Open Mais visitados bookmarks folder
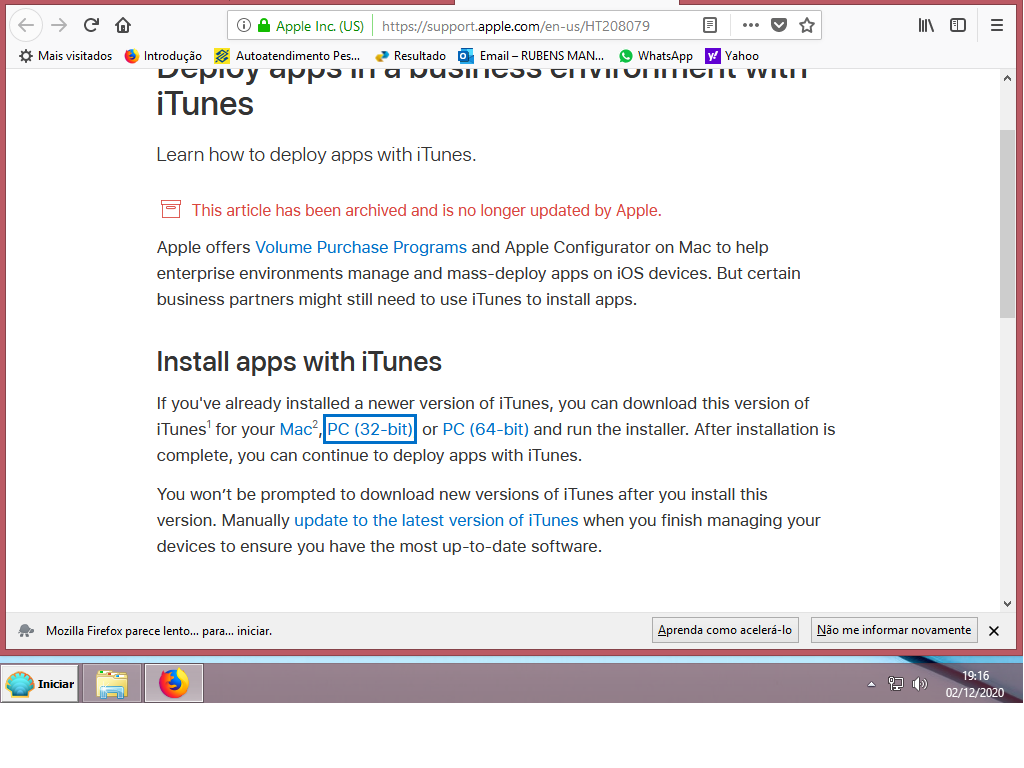This screenshot has width=1024, height=768. coord(66,56)
